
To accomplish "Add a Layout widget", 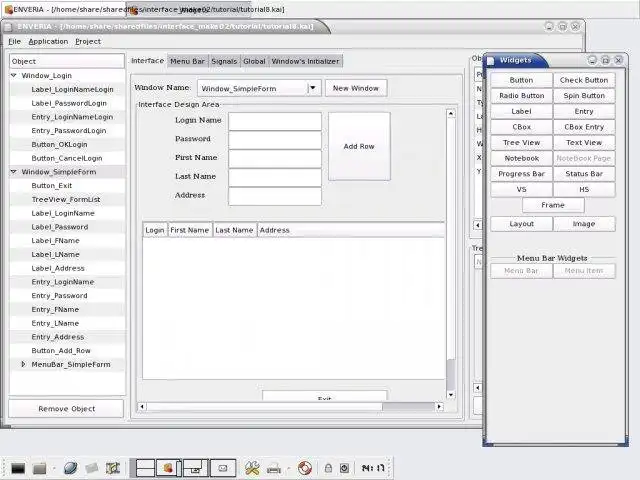I will point(521,224).
